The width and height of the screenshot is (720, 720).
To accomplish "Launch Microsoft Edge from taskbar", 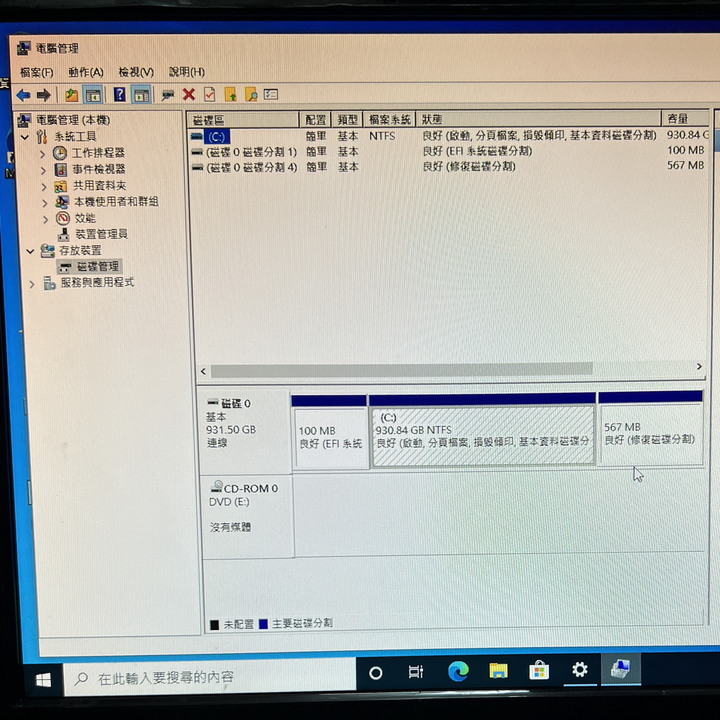I will [458, 671].
